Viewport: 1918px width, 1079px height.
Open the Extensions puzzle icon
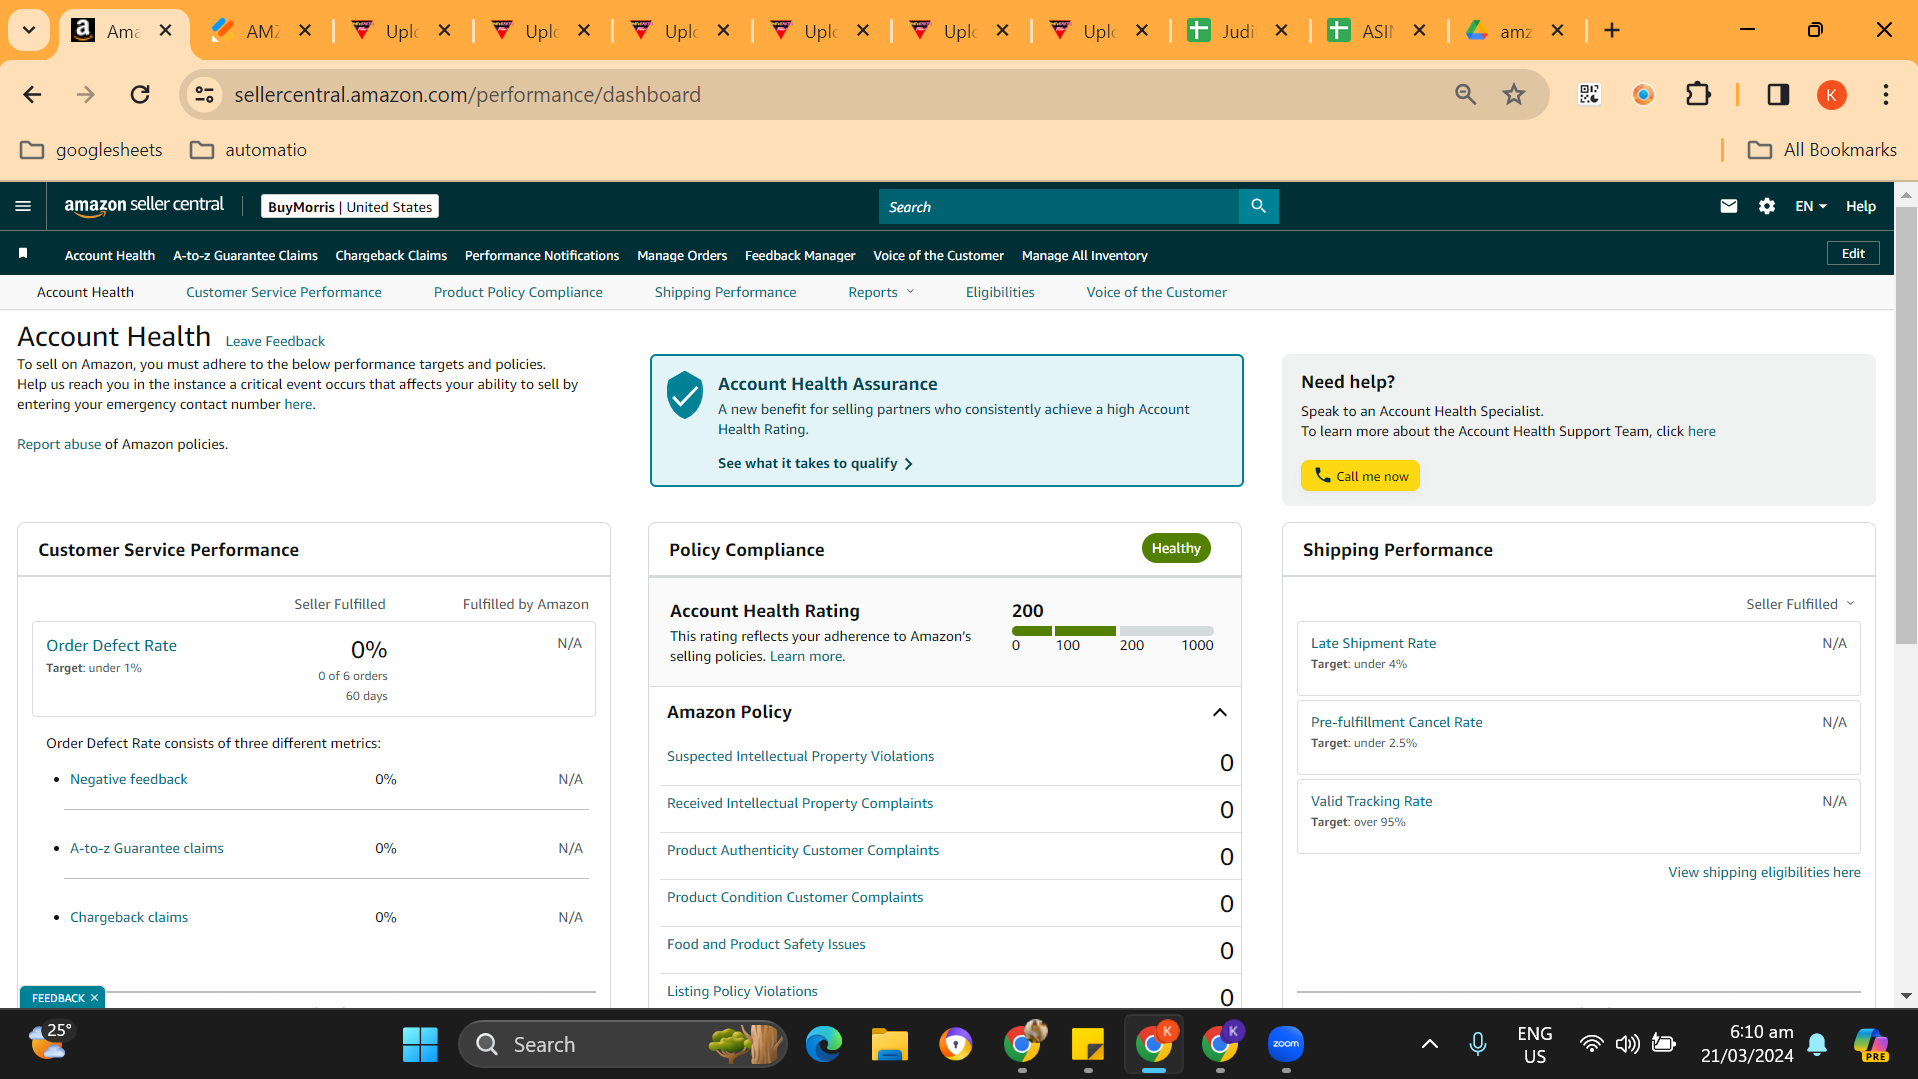point(1698,95)
